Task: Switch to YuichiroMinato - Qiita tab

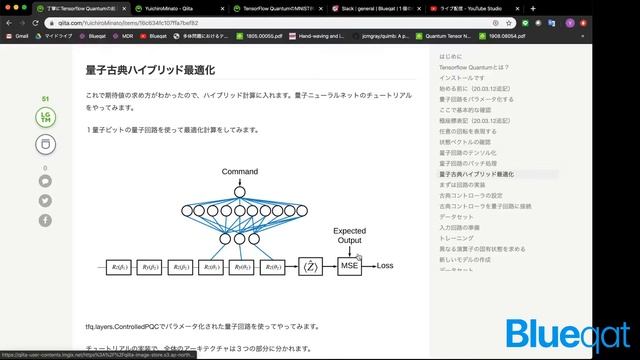Action: [x=180, y=9]
